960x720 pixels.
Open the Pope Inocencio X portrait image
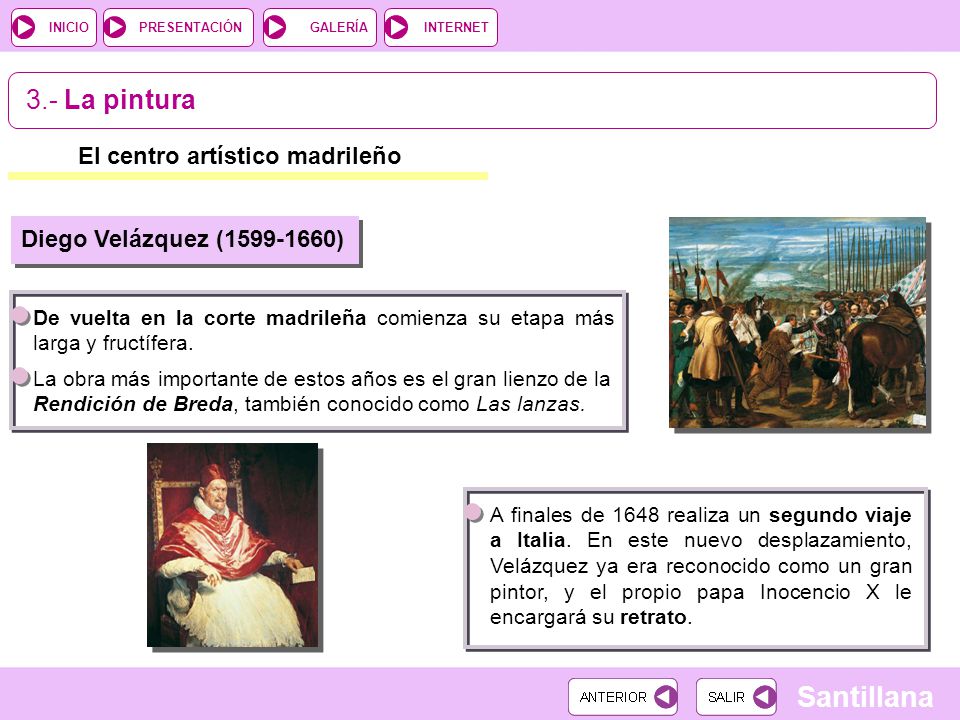[233, 545]
